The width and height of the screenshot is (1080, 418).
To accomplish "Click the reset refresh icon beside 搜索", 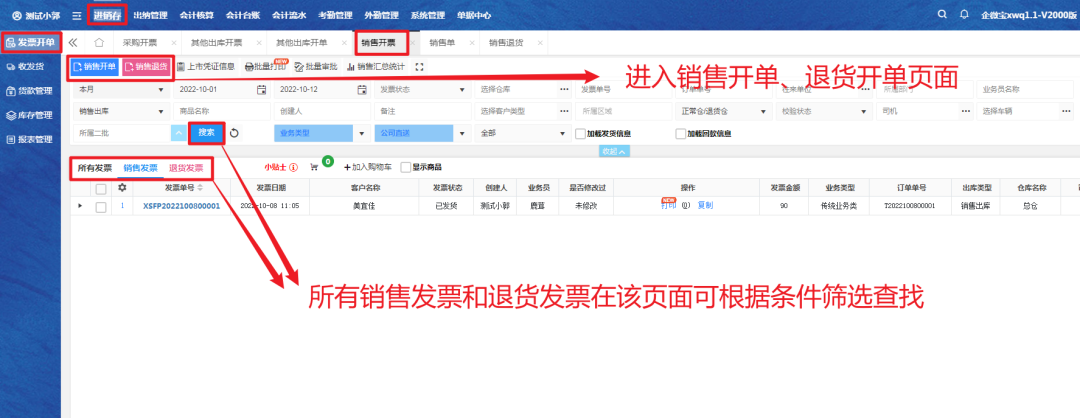I will coord(234,132).
